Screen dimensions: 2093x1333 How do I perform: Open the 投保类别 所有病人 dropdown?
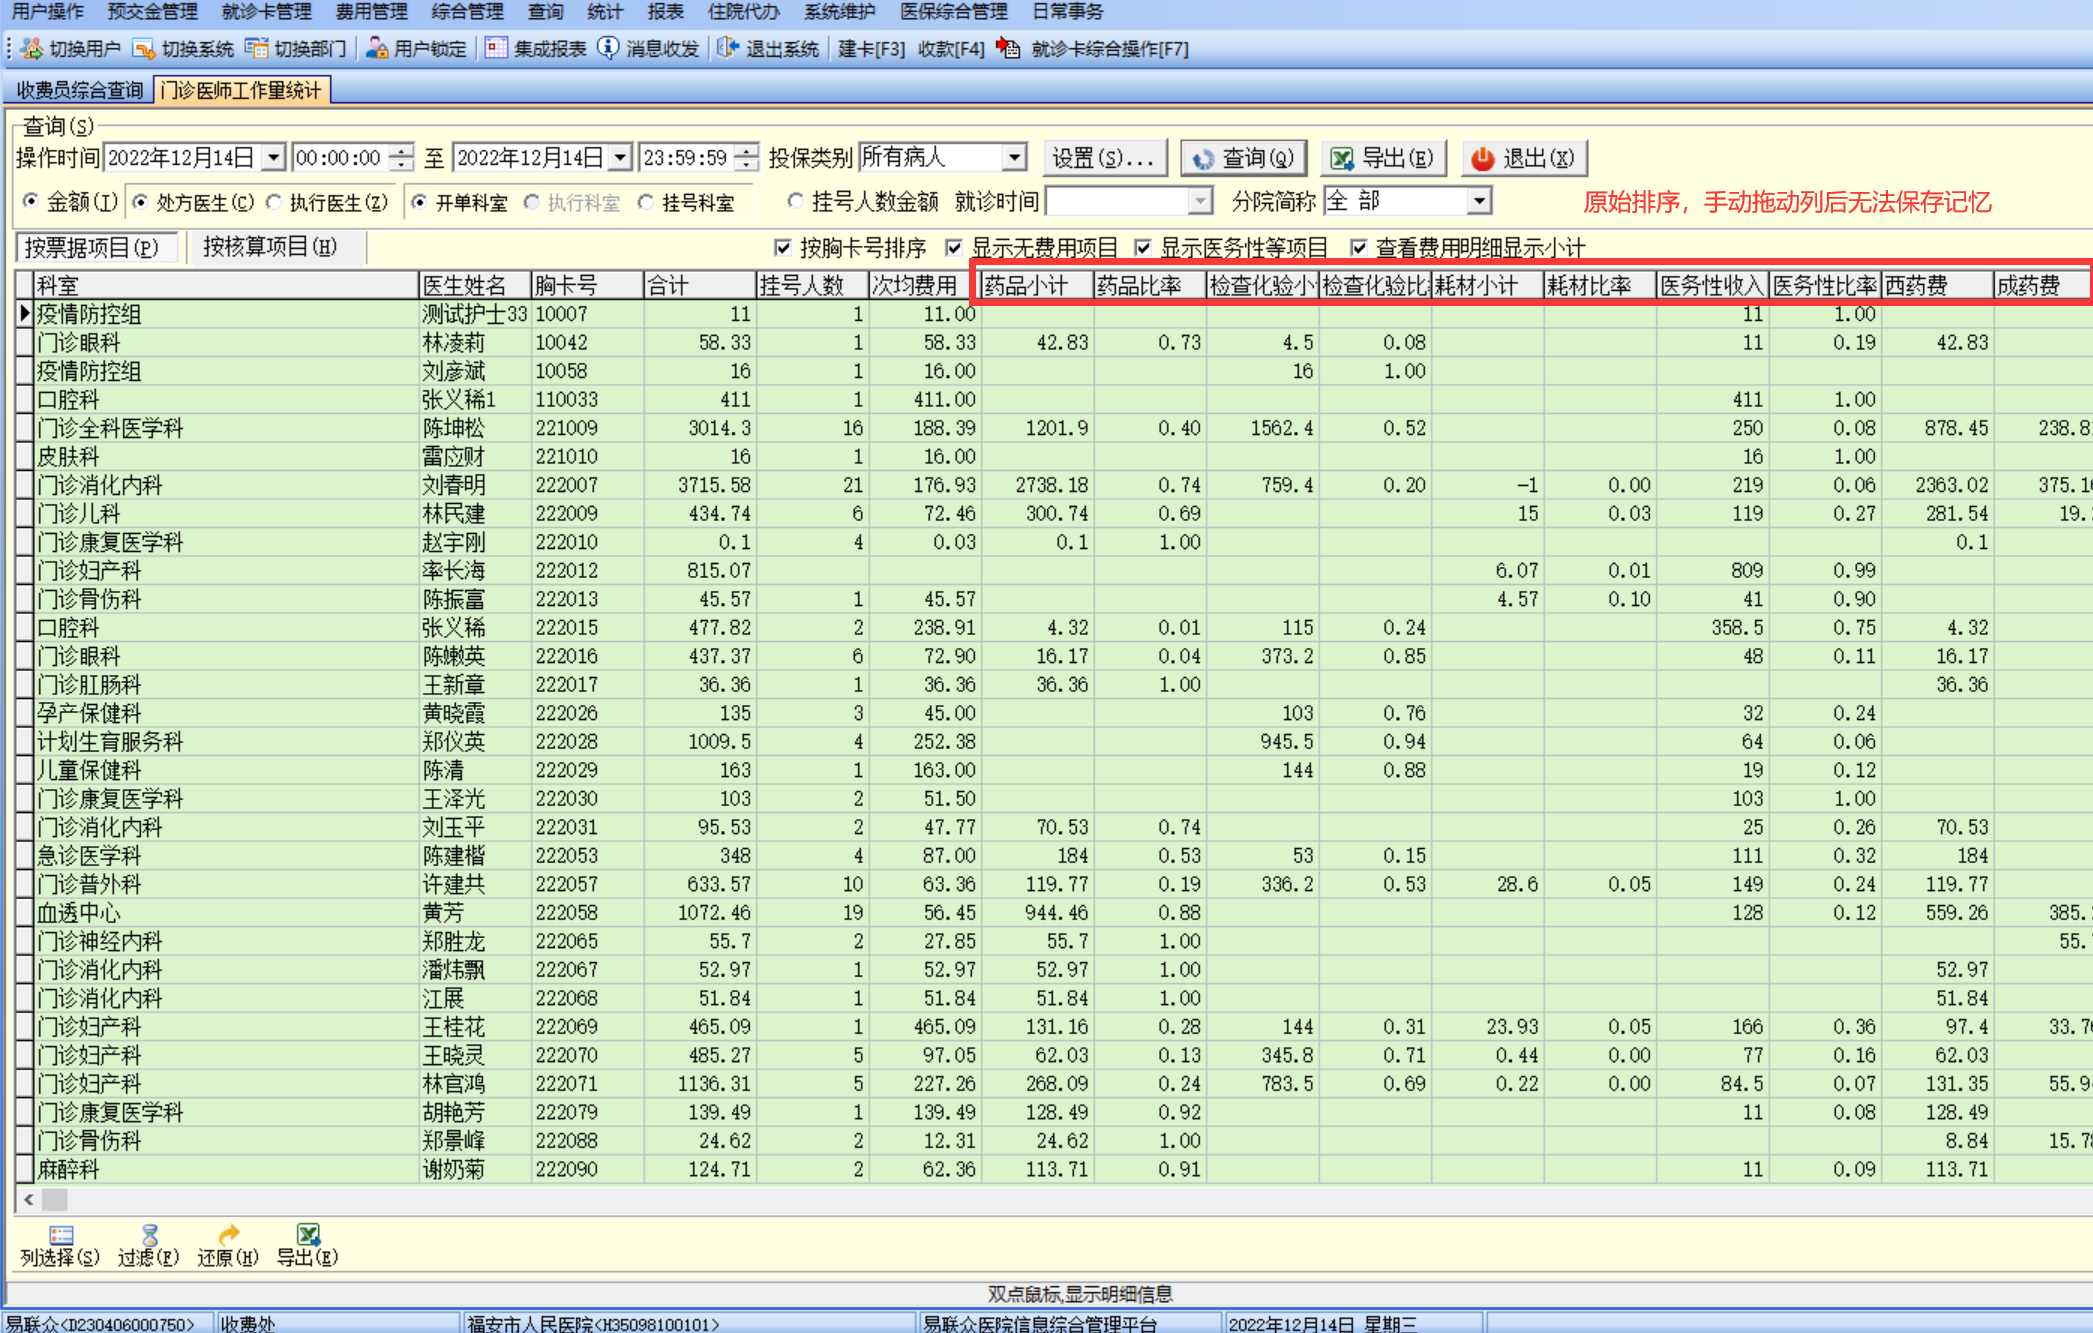pyautogui.click(x=1014, y=157)
